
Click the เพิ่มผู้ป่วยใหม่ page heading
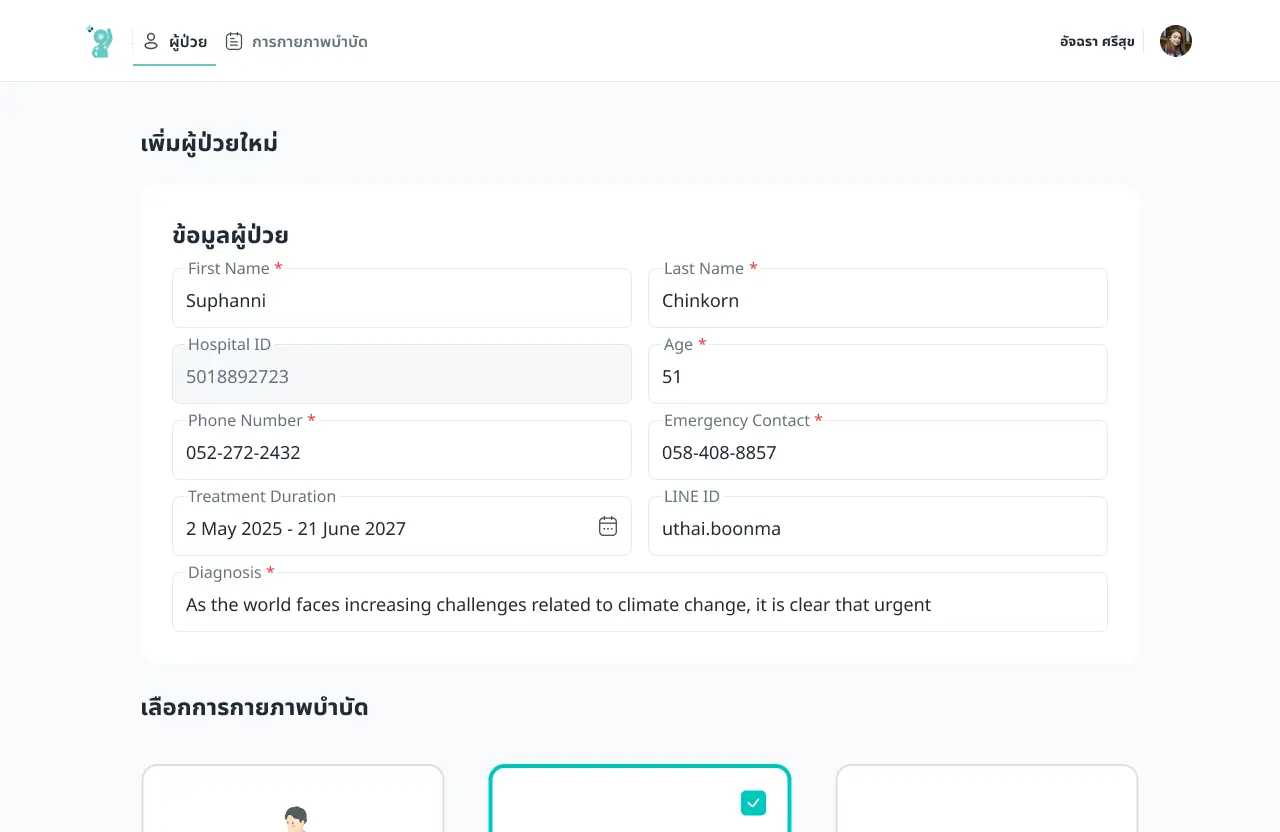click(209, 143)
